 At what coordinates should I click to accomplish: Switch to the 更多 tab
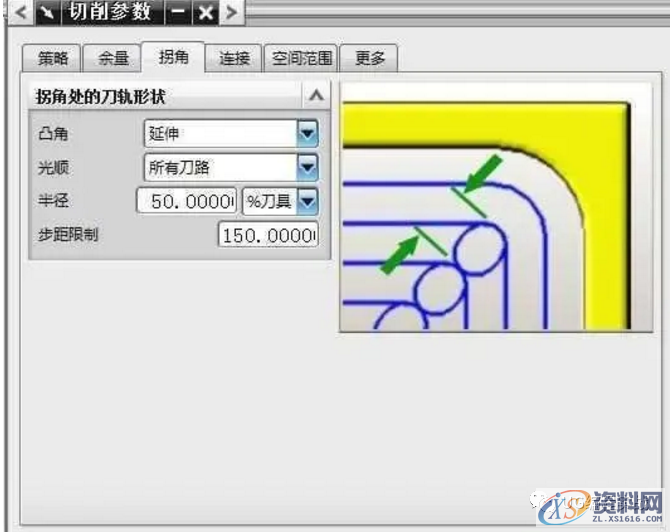(369, 58)
